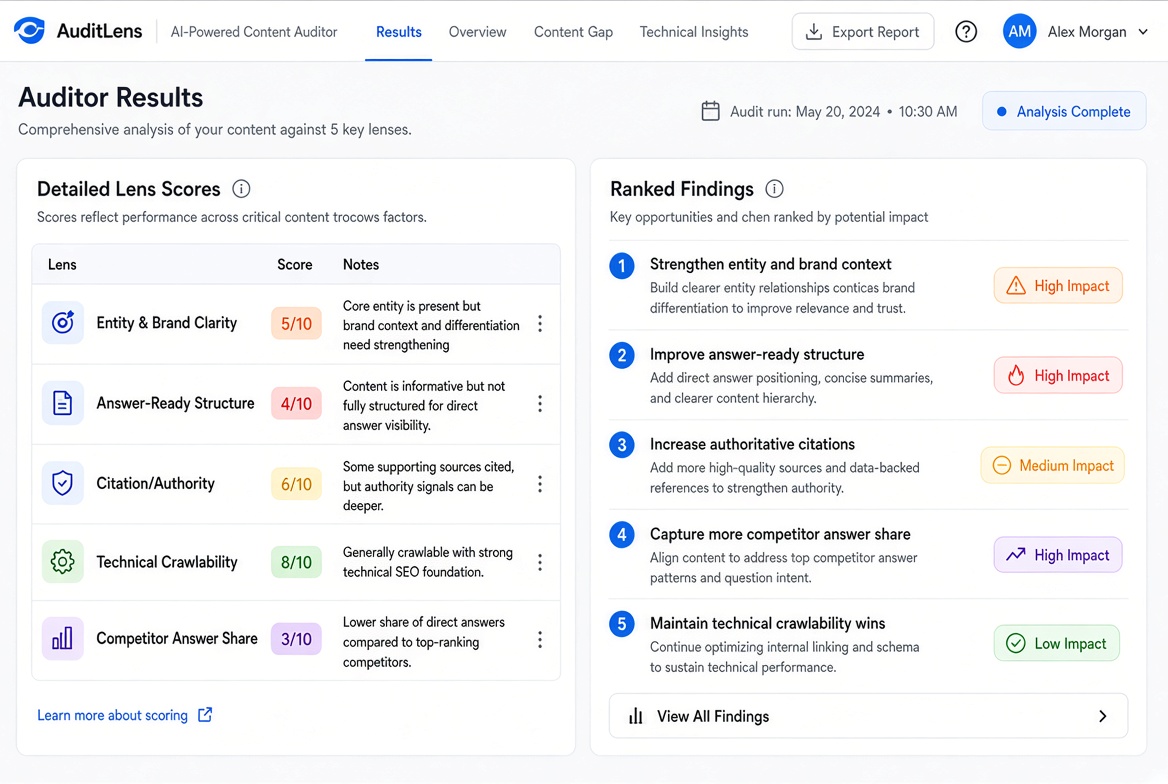Open the help question mark icon

(966, 31)
